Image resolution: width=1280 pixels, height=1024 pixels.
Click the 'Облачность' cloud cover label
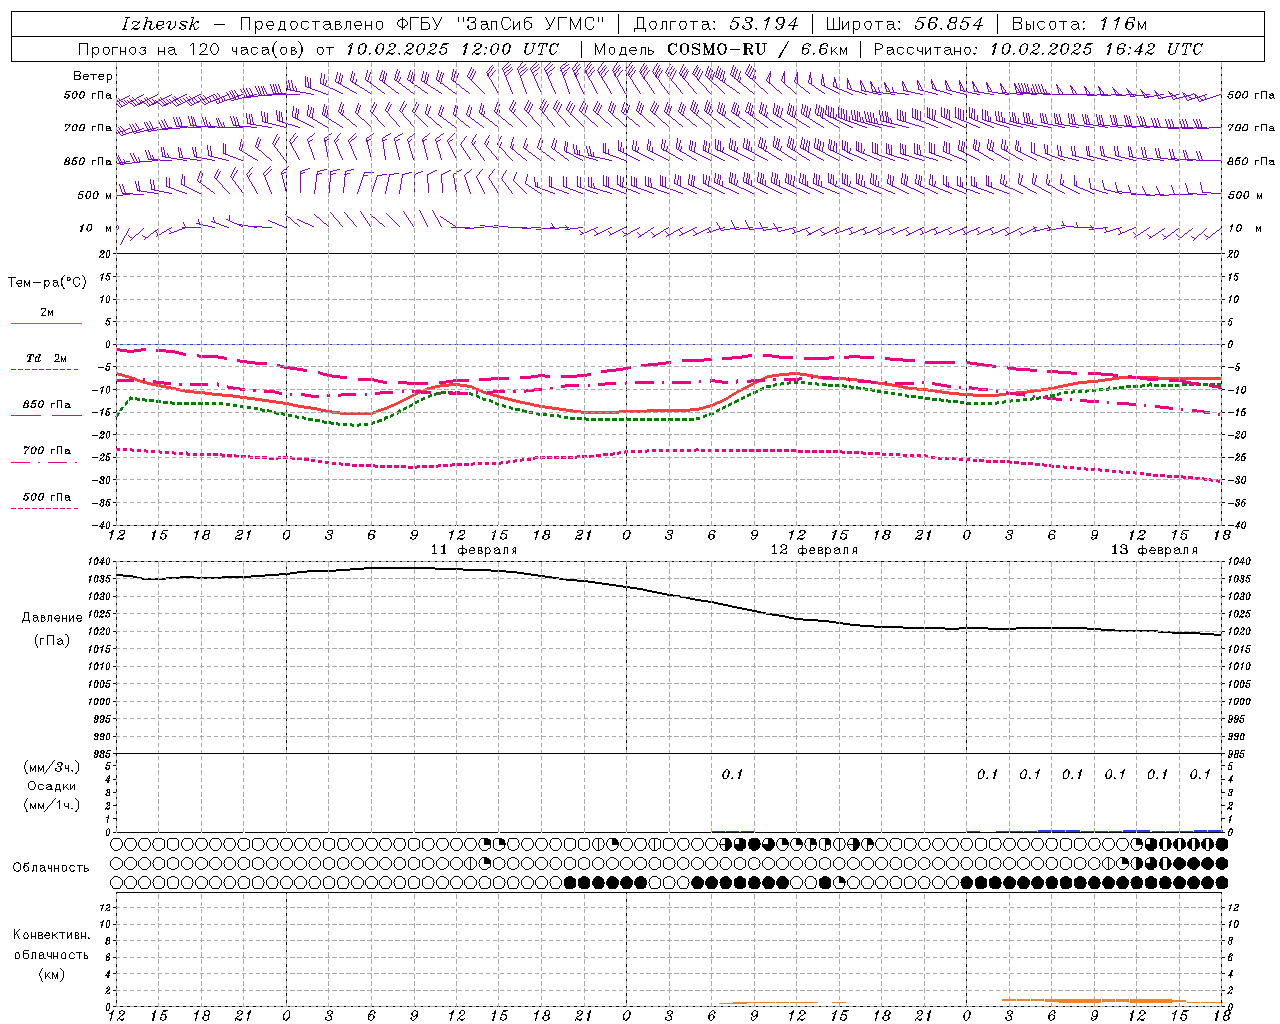[x=51, y=868]
